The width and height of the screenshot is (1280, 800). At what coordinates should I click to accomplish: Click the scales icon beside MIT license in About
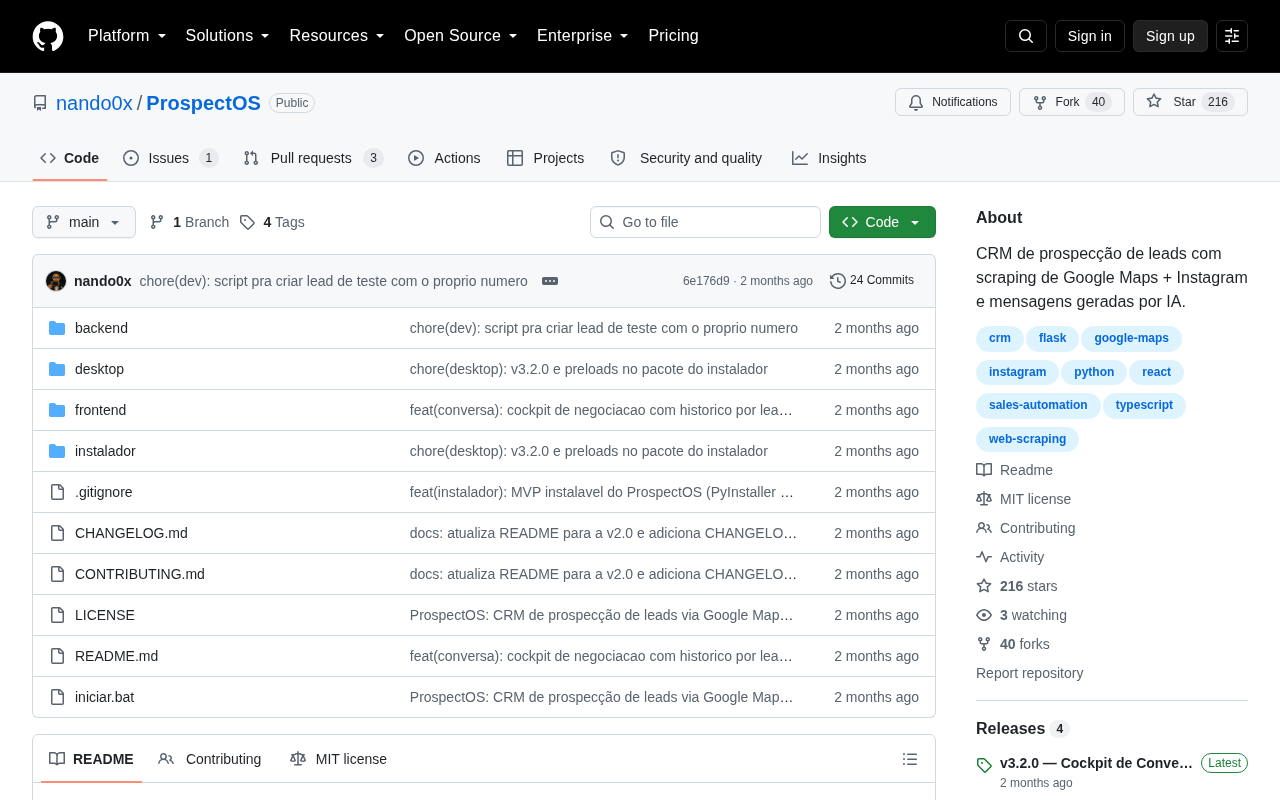coord(984,499)
